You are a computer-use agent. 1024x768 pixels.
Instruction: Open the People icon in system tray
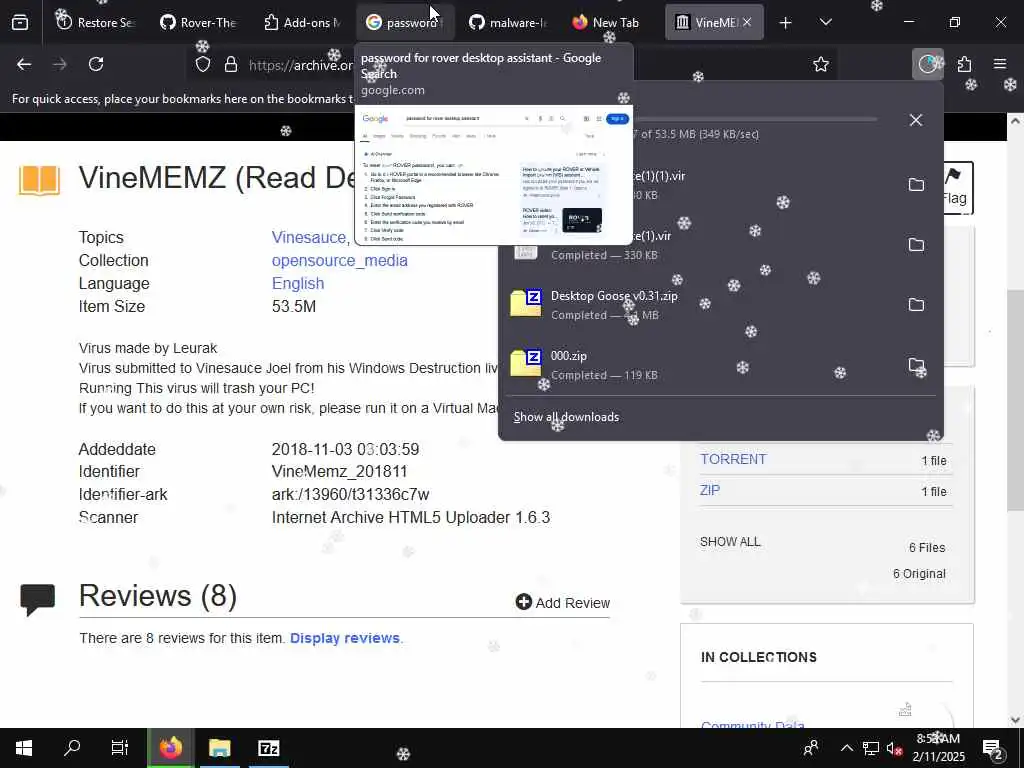point(811,748)
